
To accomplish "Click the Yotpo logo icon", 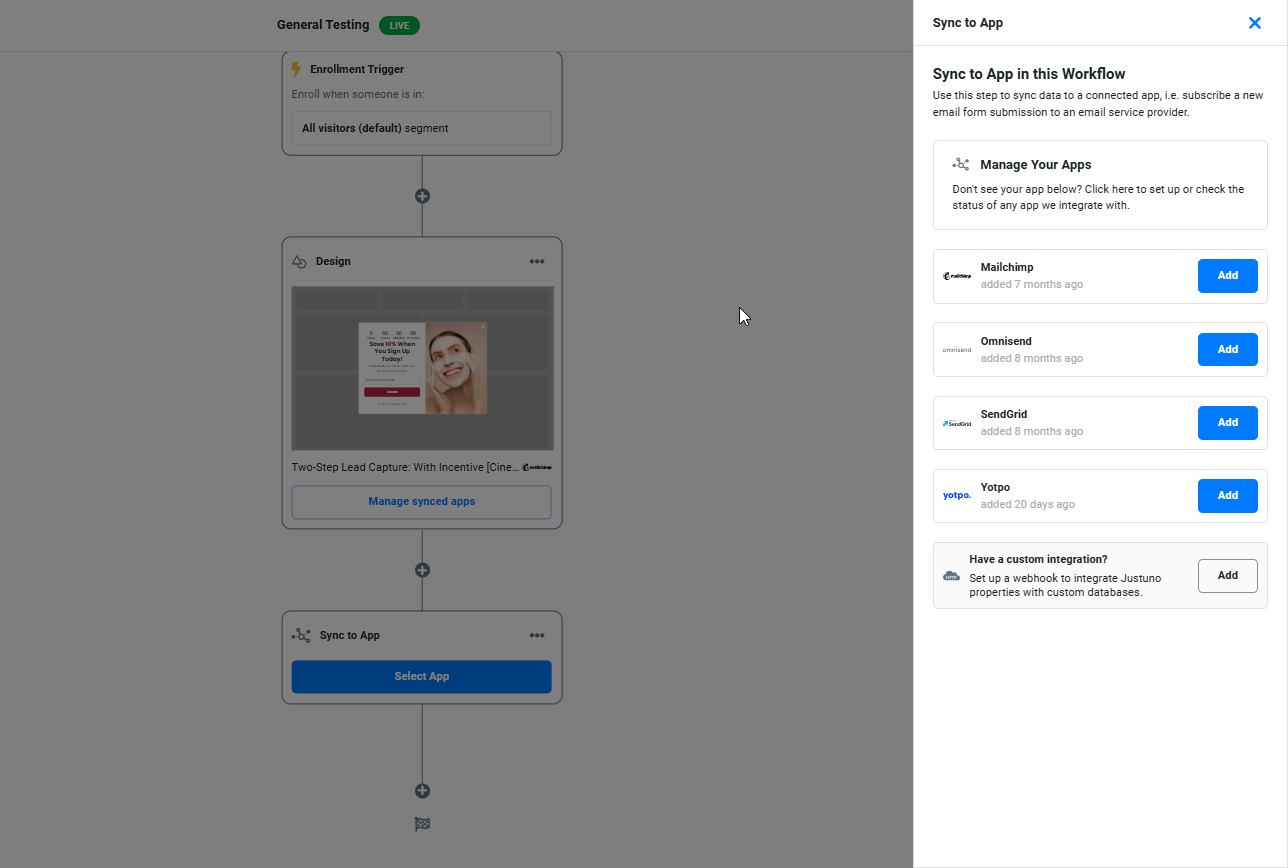I will [957, 496].
